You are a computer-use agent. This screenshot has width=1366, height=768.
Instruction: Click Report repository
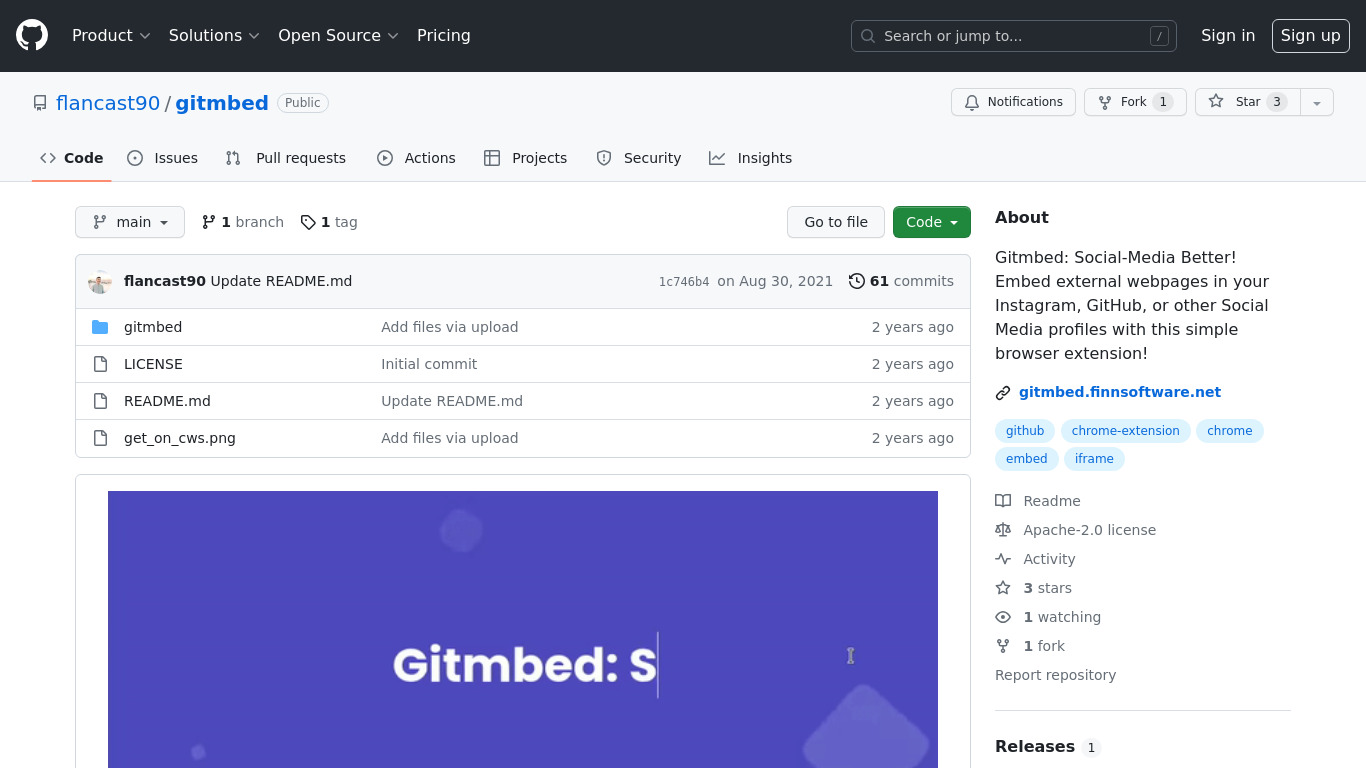(x=1055, y=675)
